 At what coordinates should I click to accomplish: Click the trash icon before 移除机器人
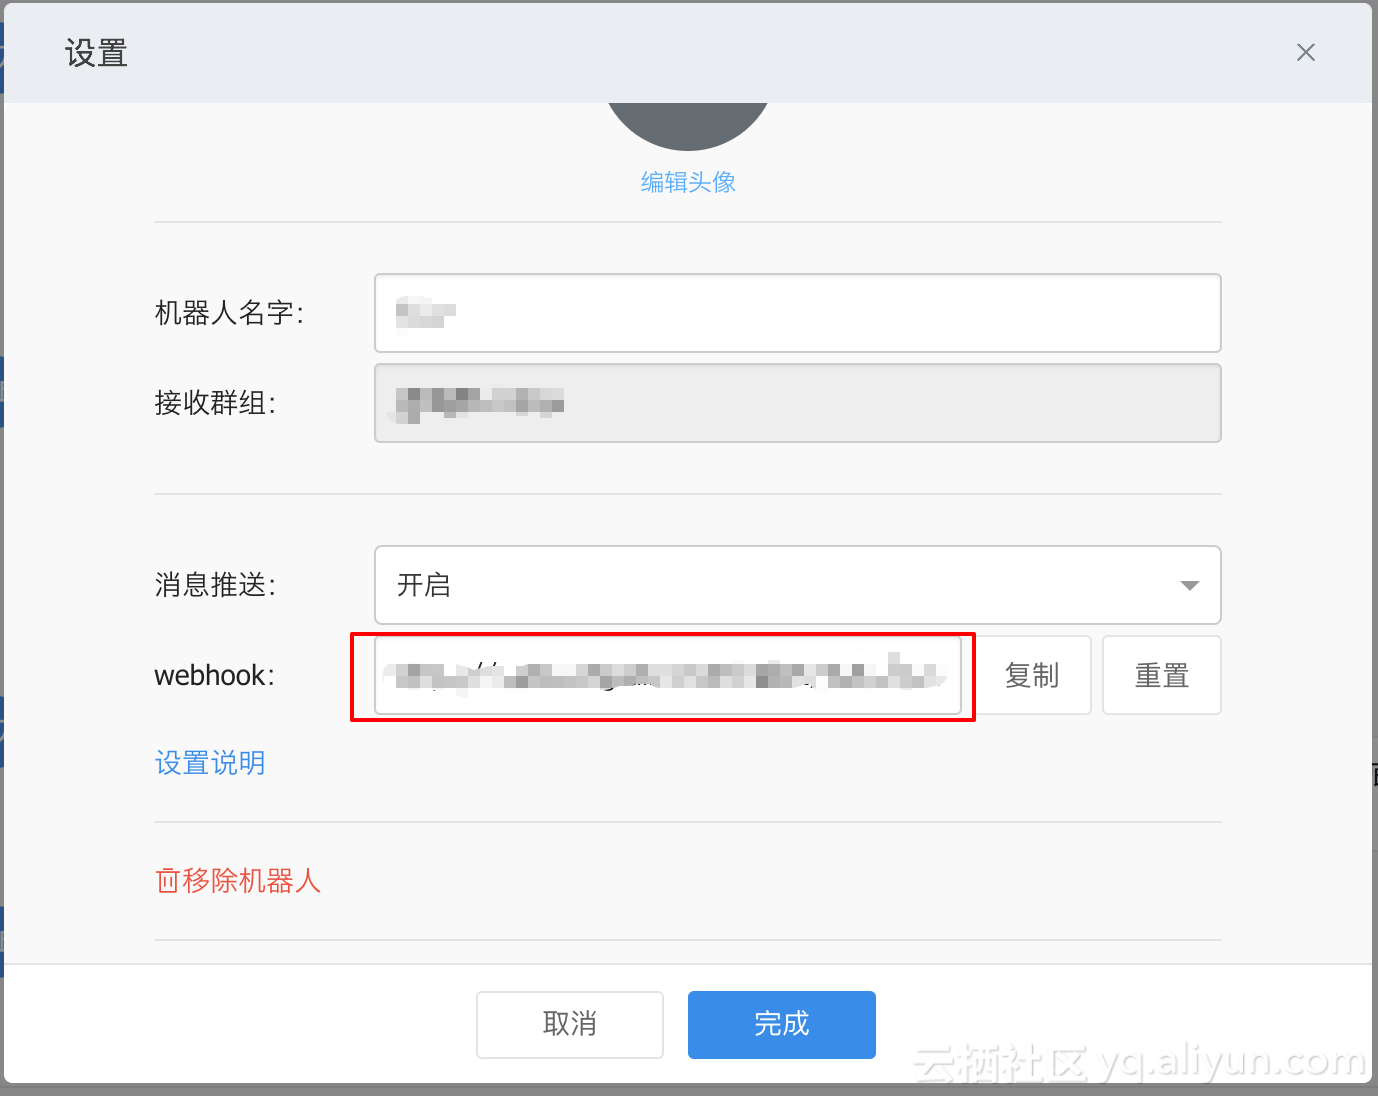[x=167, y=881]
